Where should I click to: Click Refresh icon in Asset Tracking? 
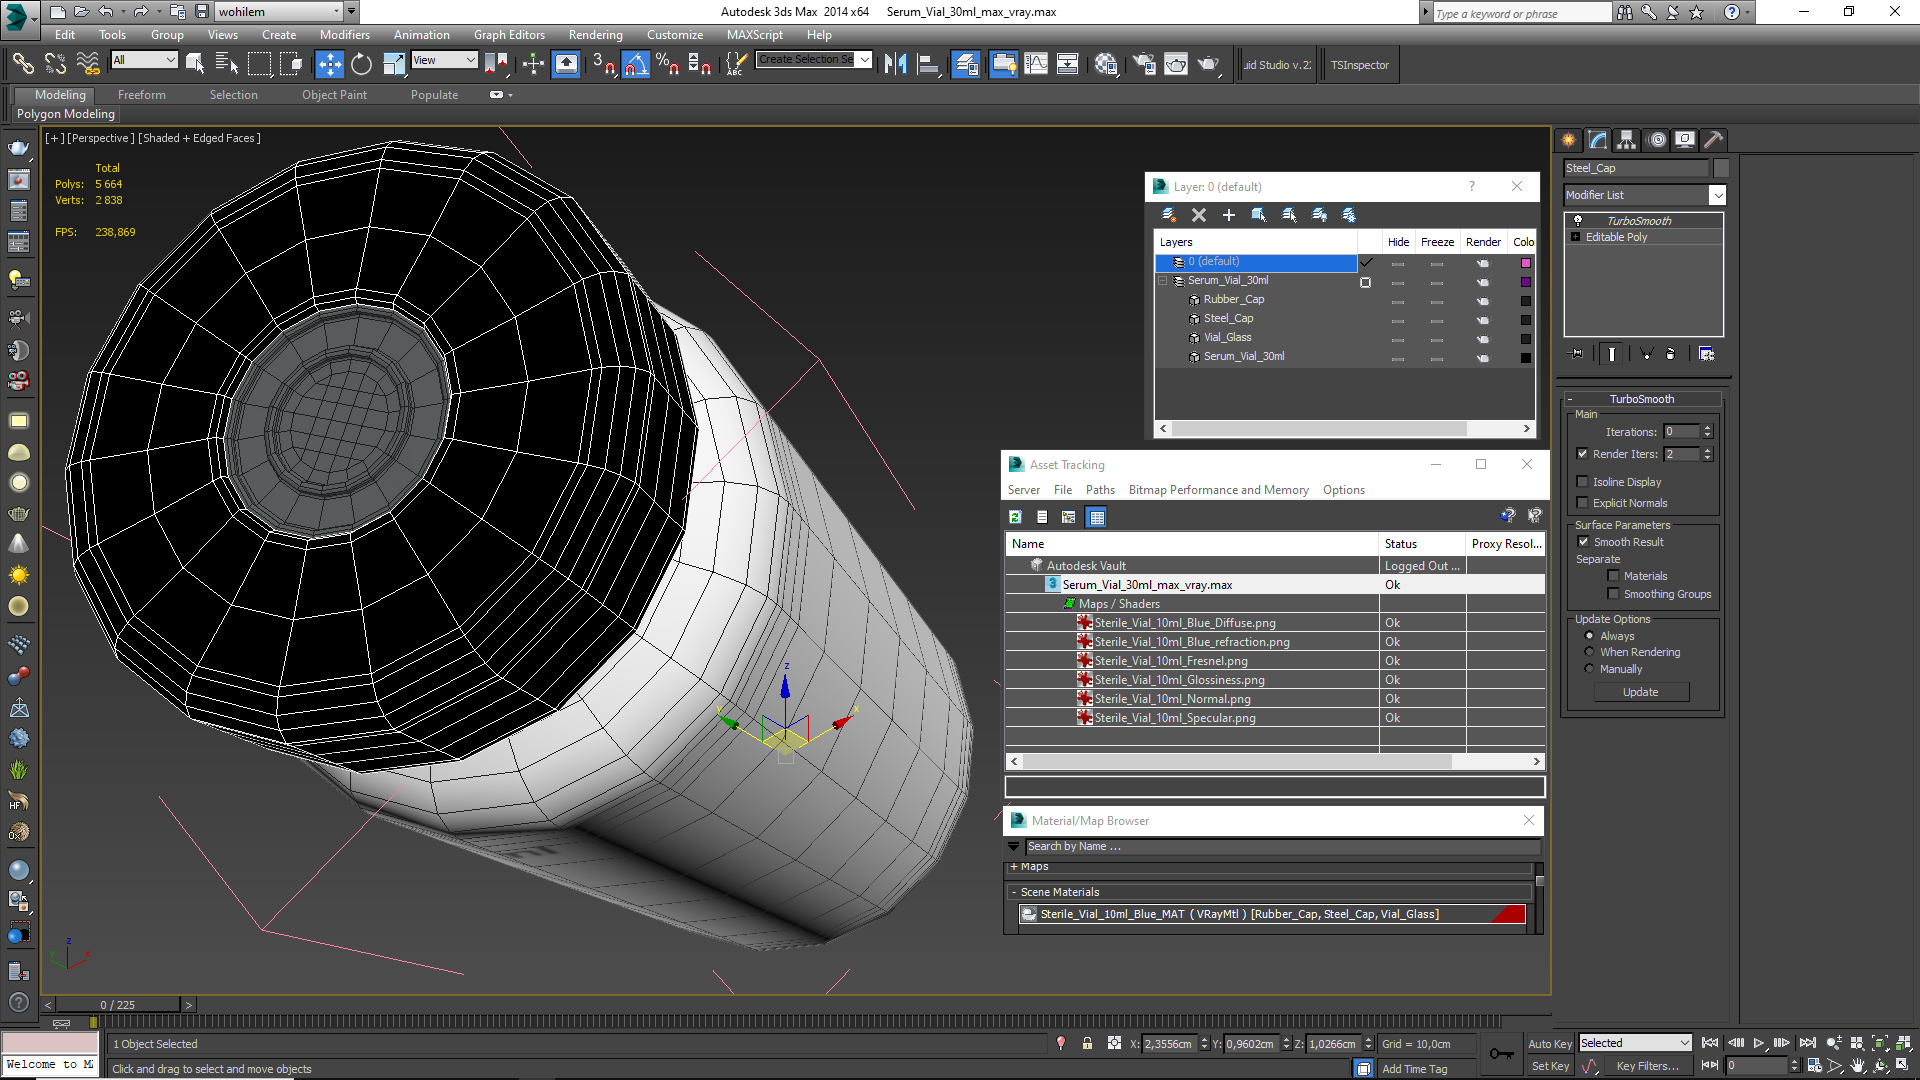[1015, 517]
